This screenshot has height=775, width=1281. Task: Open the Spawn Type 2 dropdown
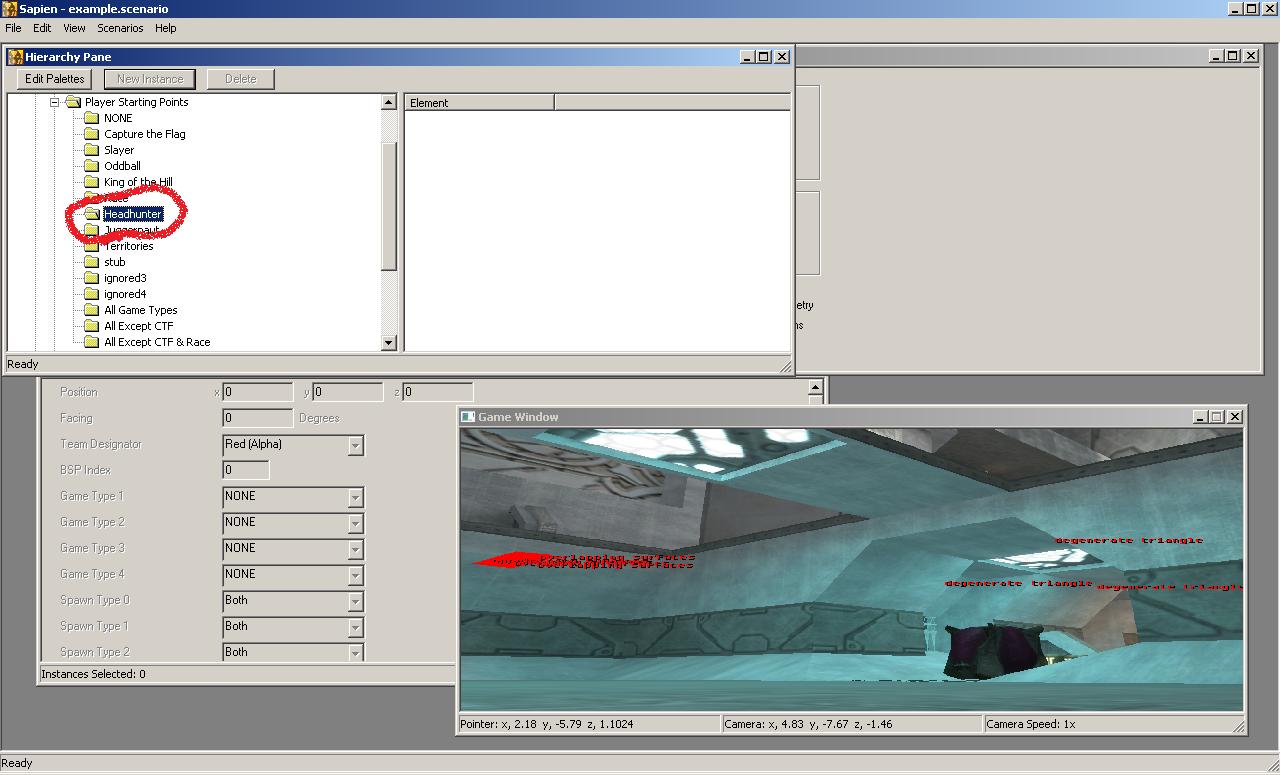(355, 653)
